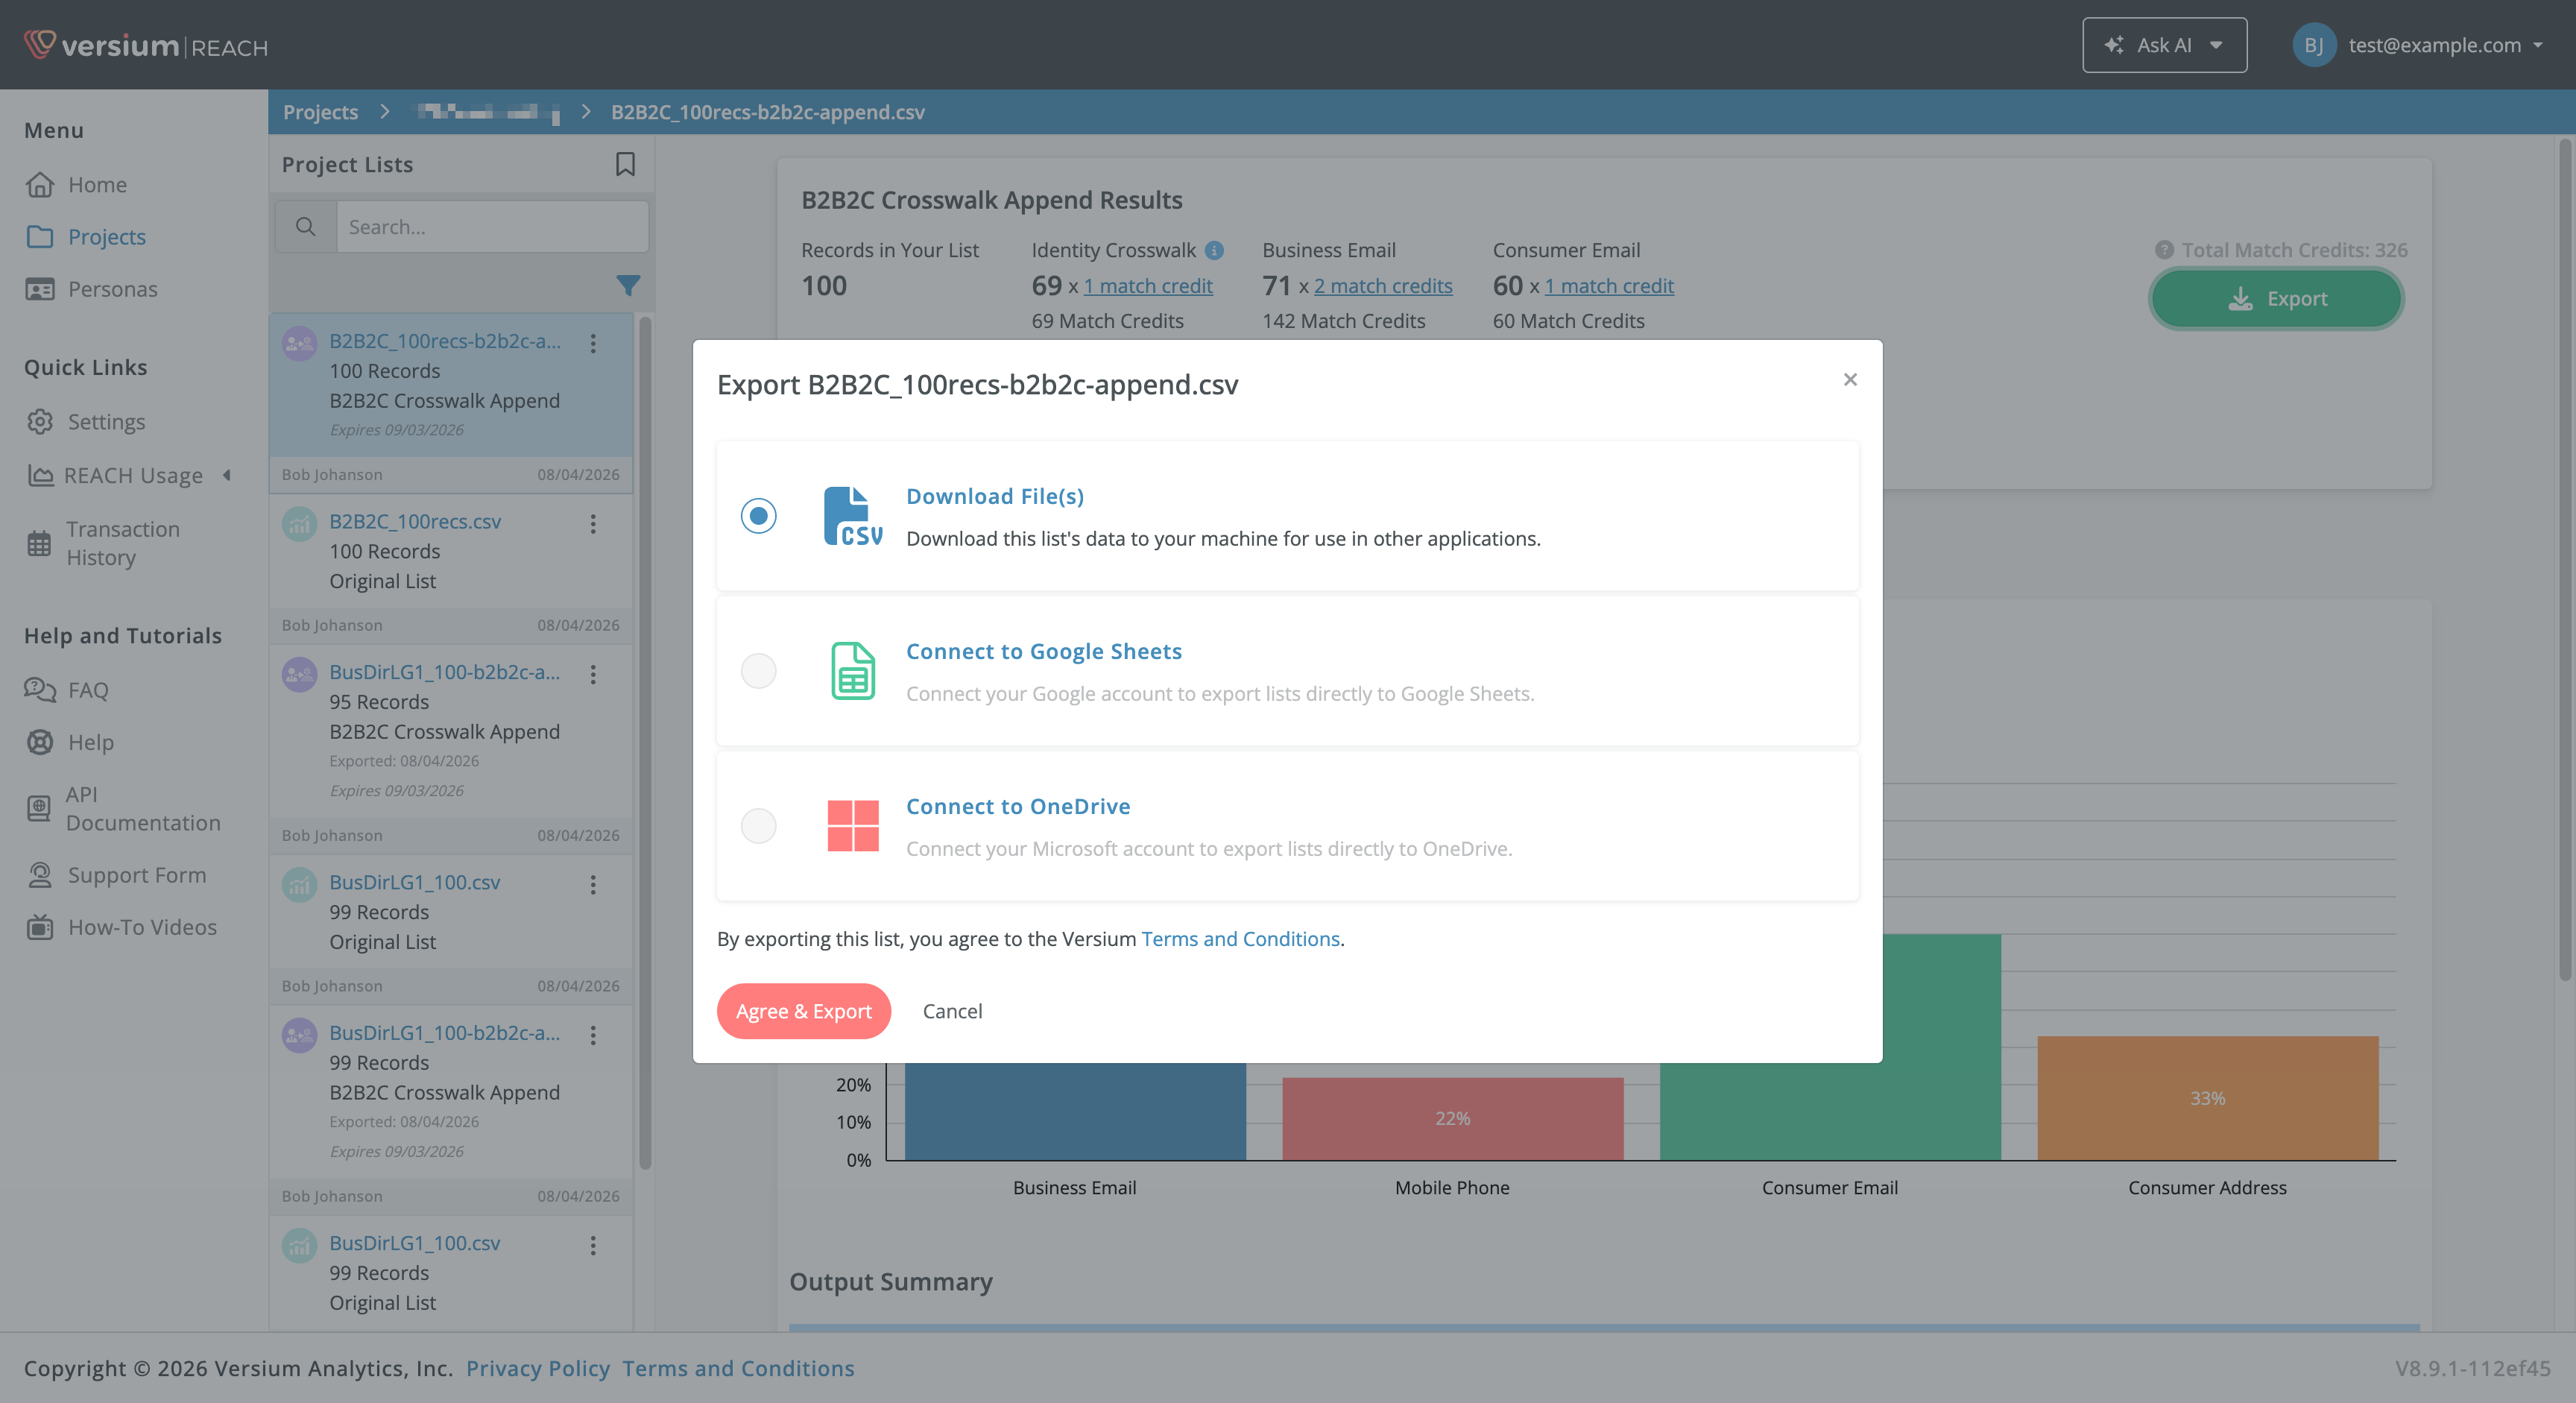Click Cancel in the export dialog
Screen dimensions: 2576x1403
tap(952, 1011)
